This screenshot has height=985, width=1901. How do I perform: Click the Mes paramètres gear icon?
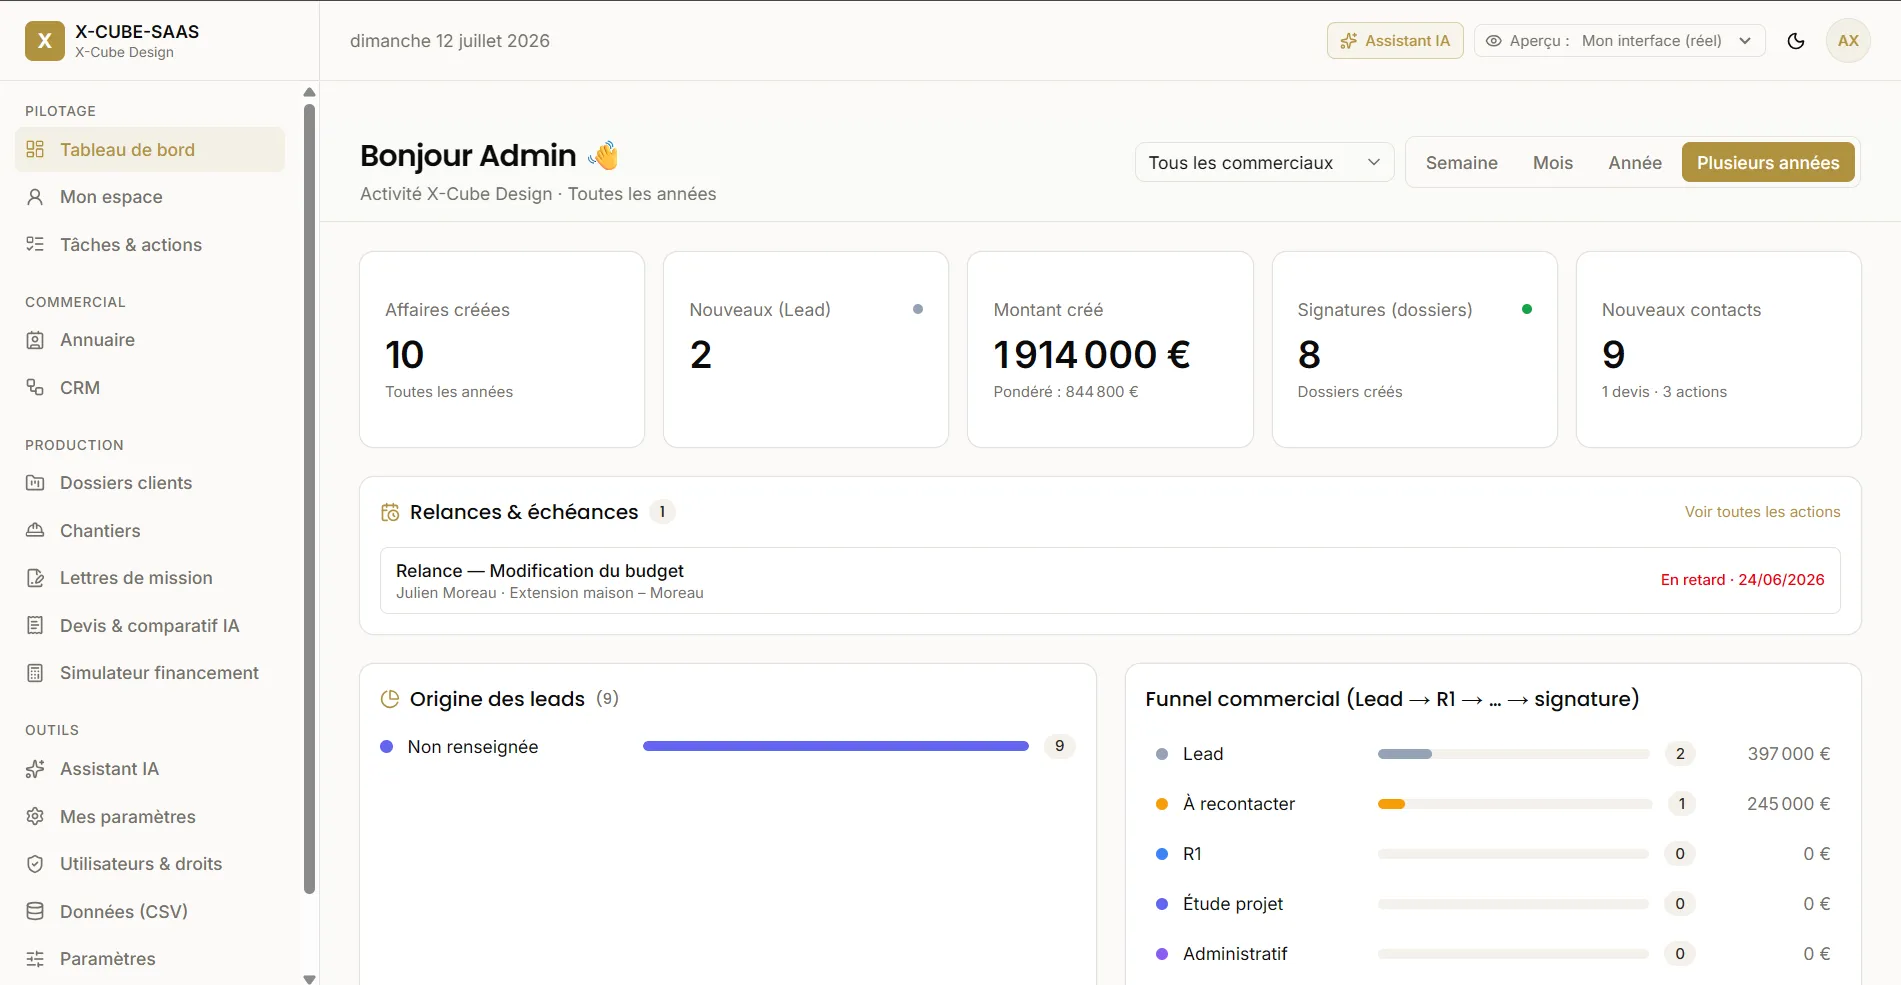coord(35,816)
